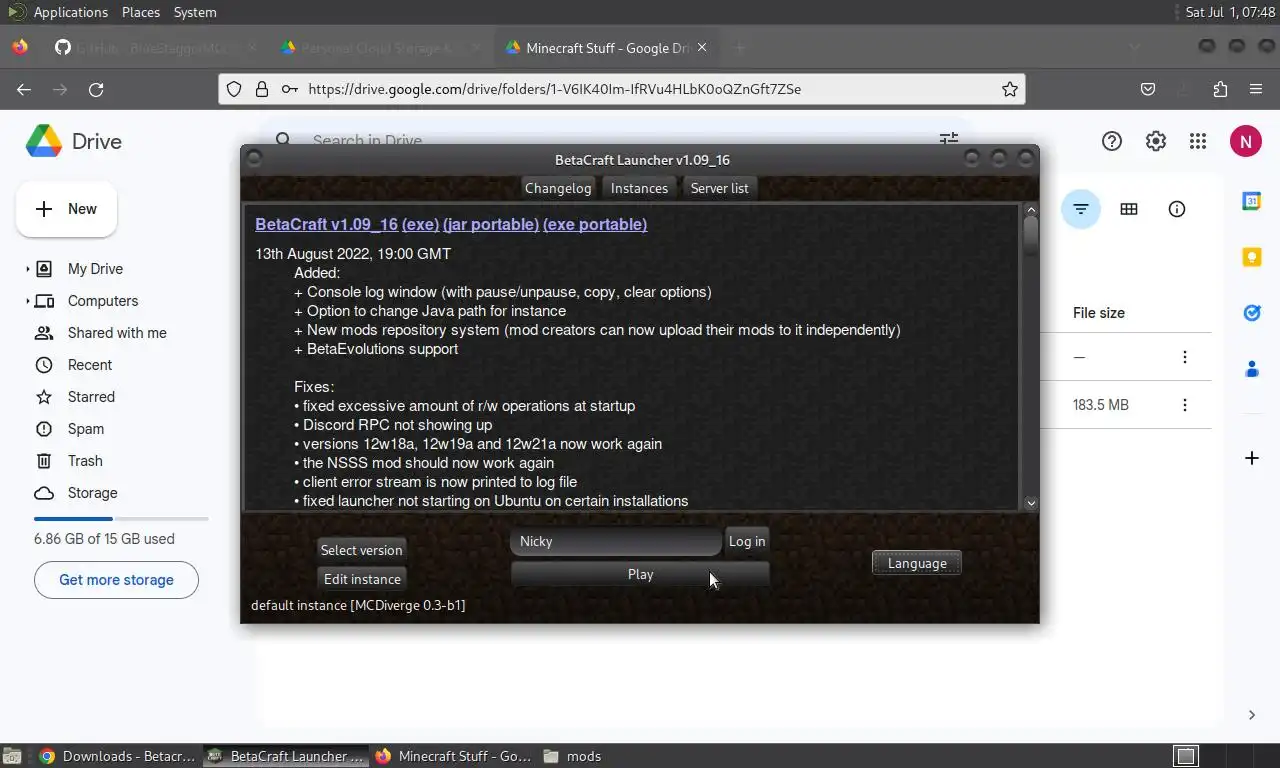1280x768 pixels.
Task: Open Google Contacts side panel icon
Action: pos(1251,369)
